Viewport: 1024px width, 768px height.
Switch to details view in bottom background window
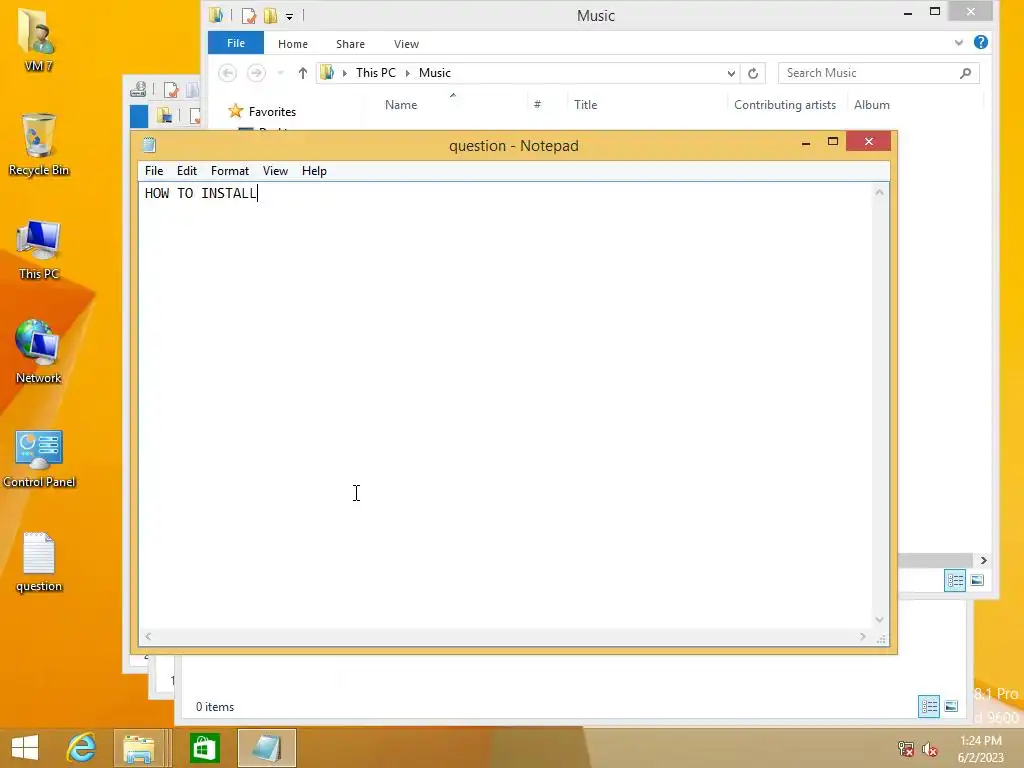coord(929,706)
